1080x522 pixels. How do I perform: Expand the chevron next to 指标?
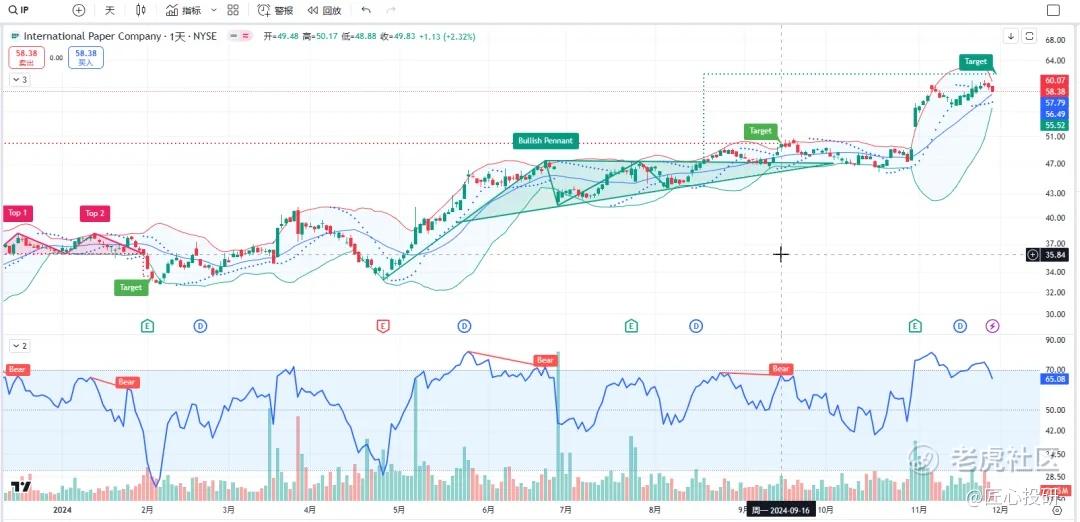pyautogui.click(x=214, y=10)
